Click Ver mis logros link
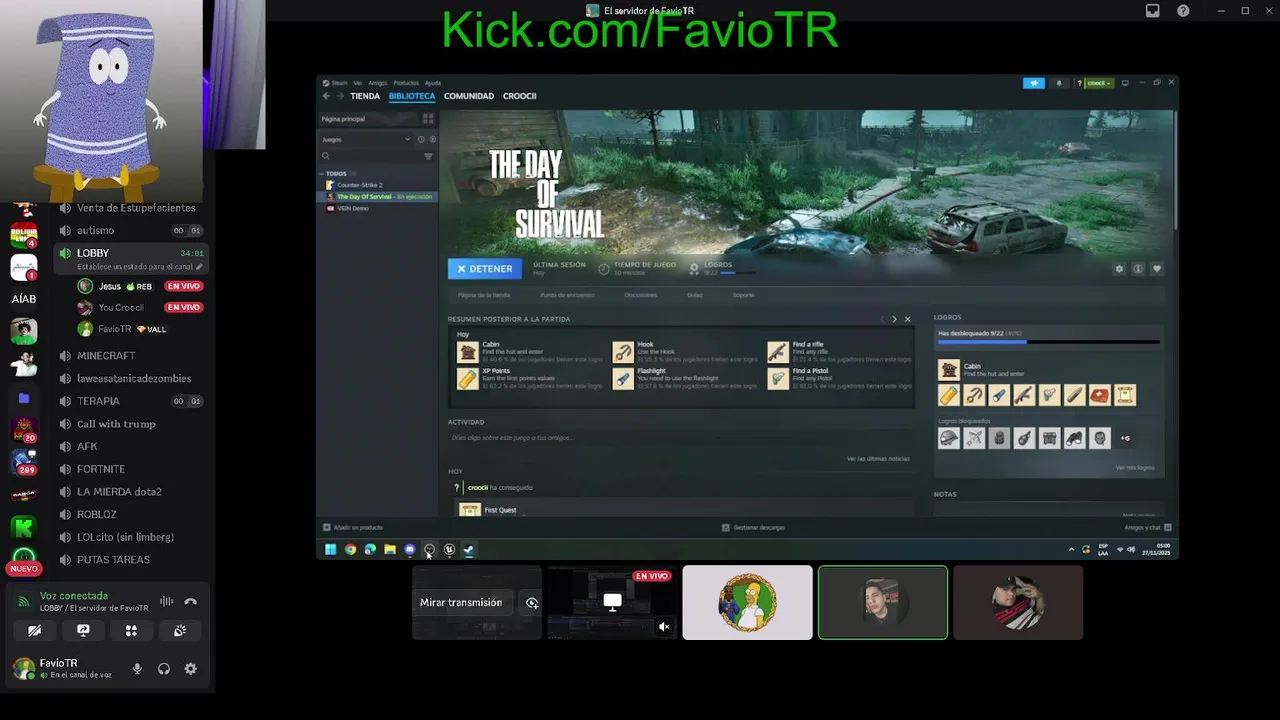 [1135, 468]
